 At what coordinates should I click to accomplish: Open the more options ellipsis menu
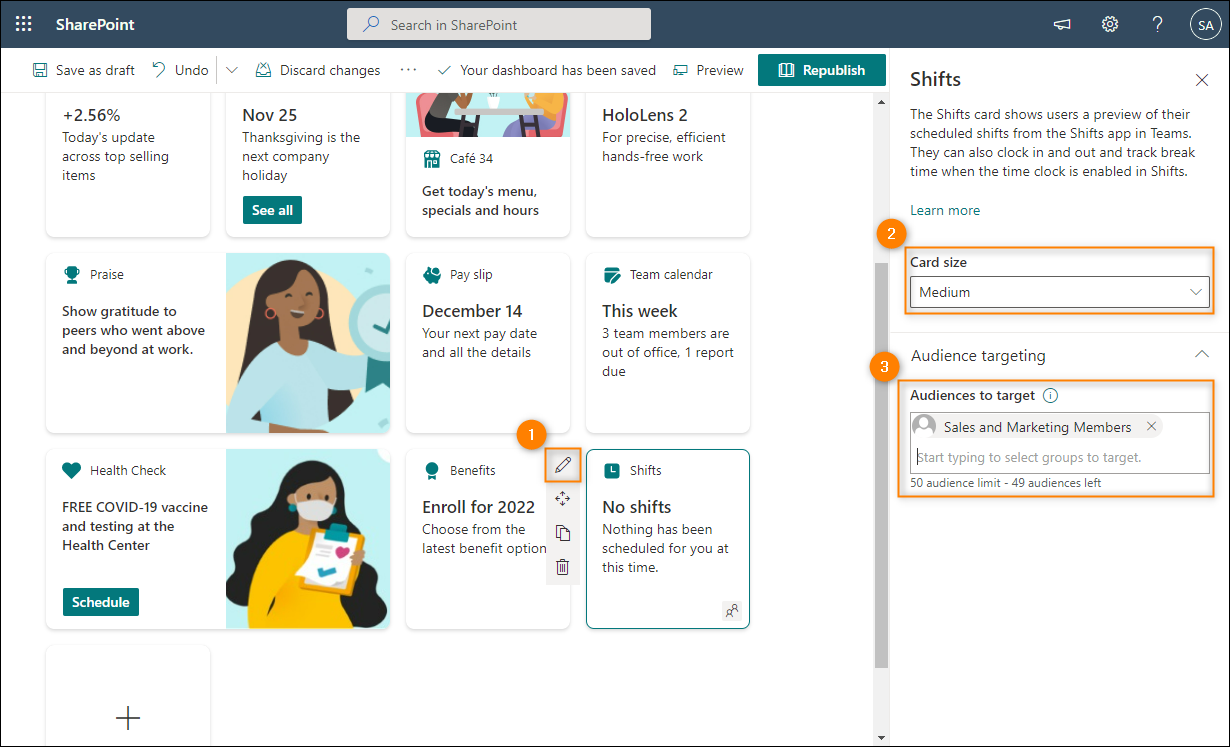408,70
